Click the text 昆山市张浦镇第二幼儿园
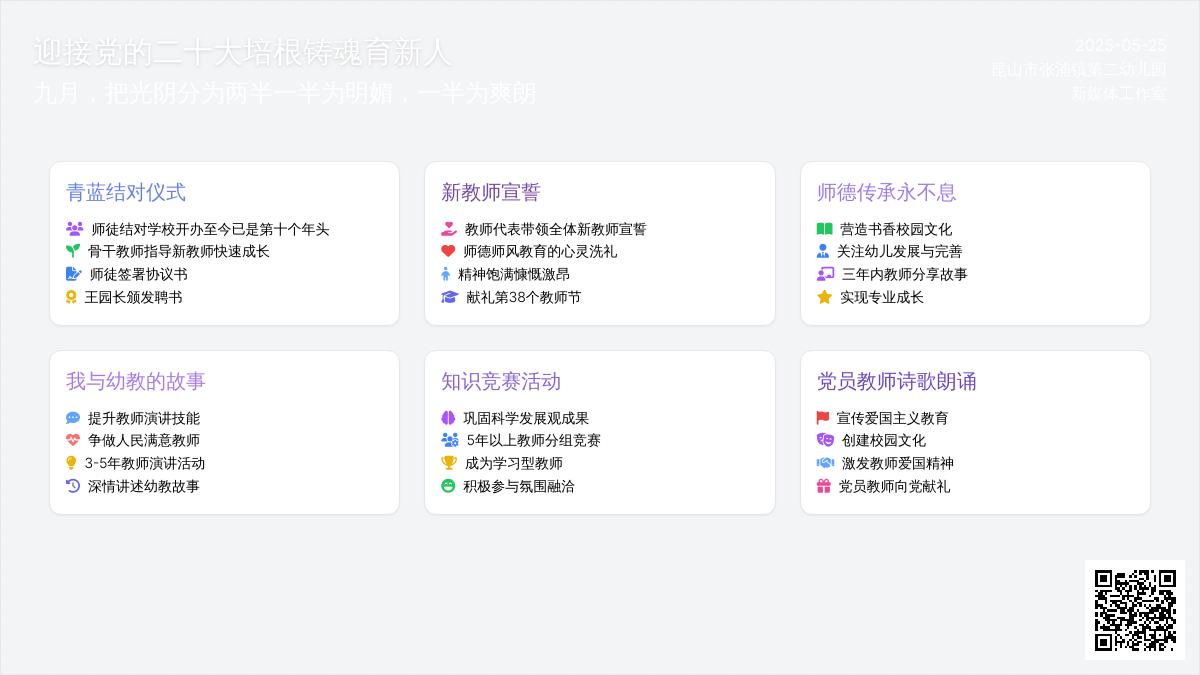The width and height of the screenshot is (1200, 675). (1079, 70)
